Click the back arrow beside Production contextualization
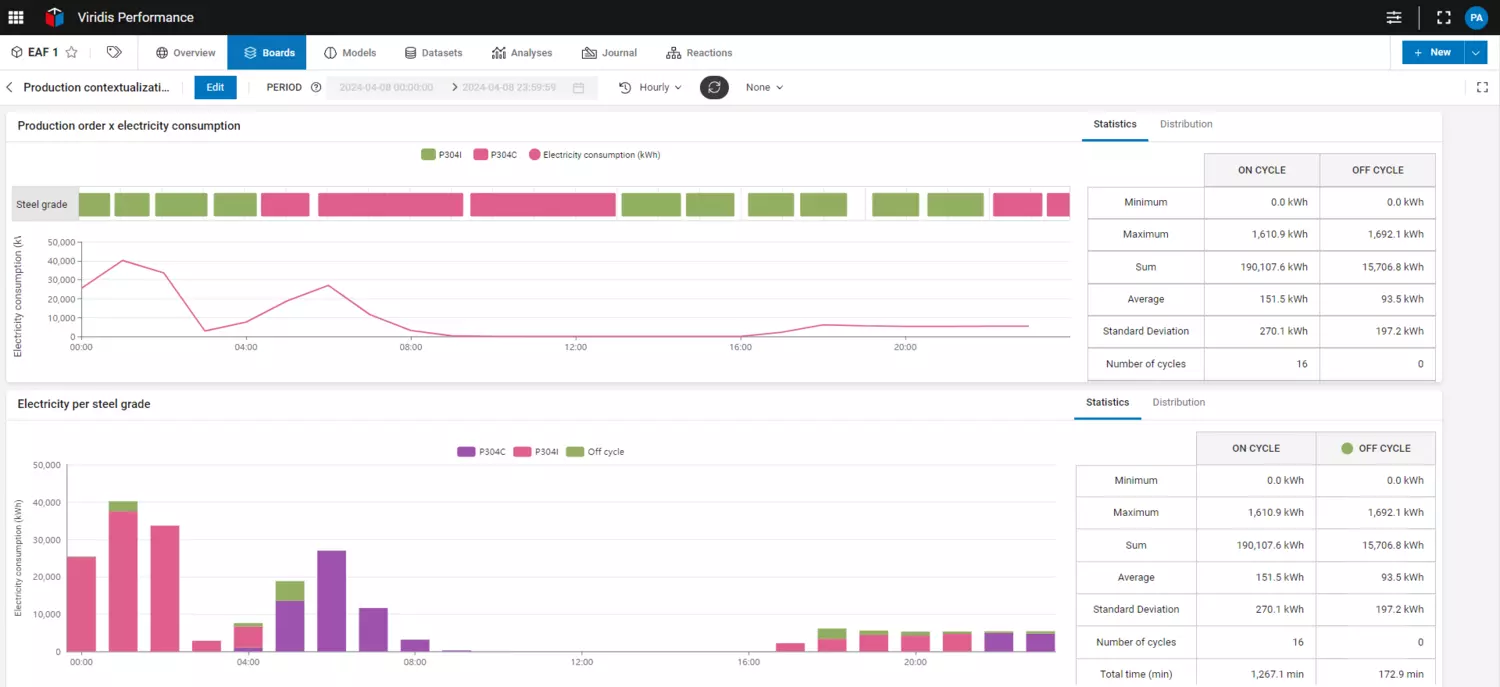 point(10,88)
